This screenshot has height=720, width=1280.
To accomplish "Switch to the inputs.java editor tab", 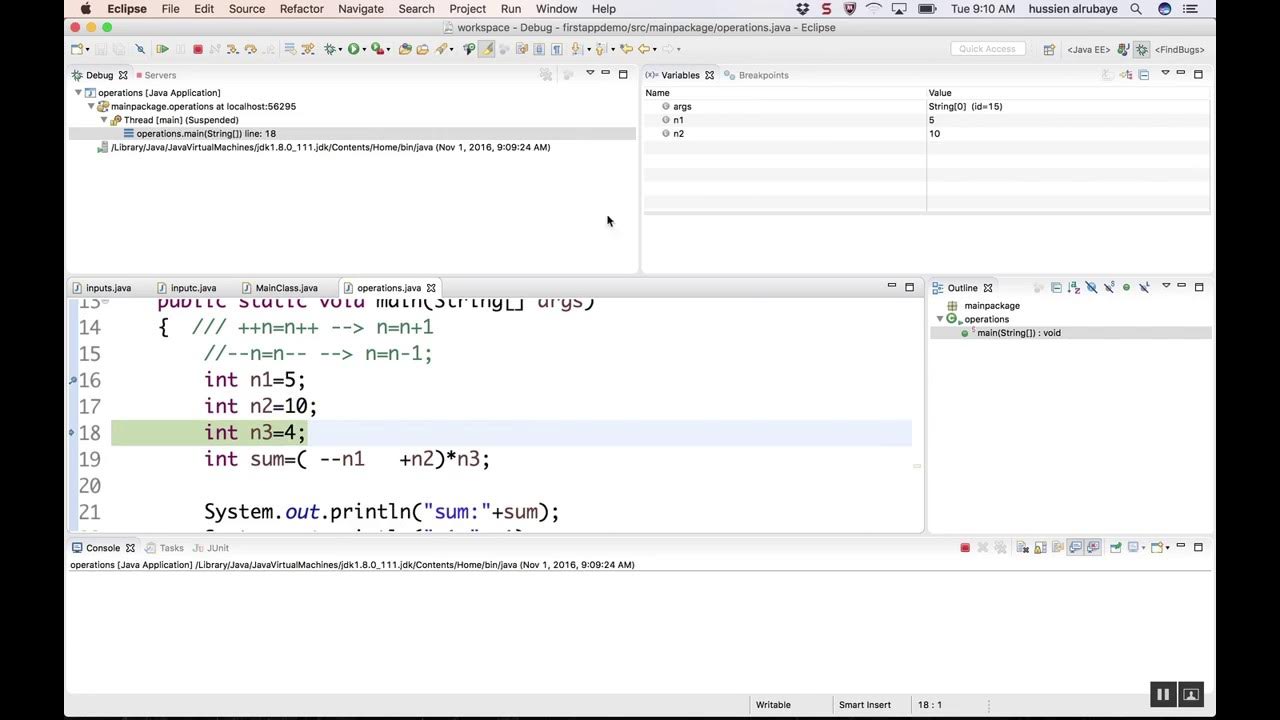I will point(108,288).
